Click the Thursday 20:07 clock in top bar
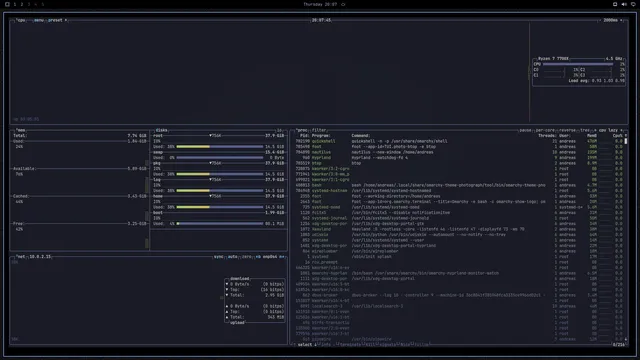640x360 pixels. tap(320, 4)
